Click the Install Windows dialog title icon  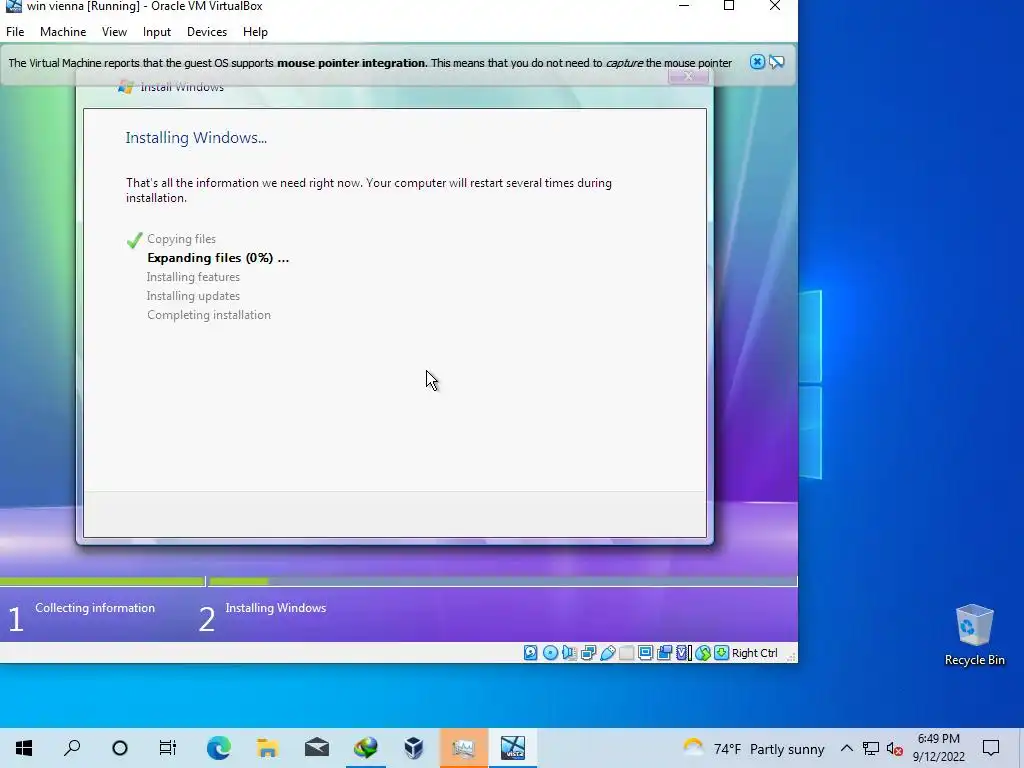pos(126,87)
